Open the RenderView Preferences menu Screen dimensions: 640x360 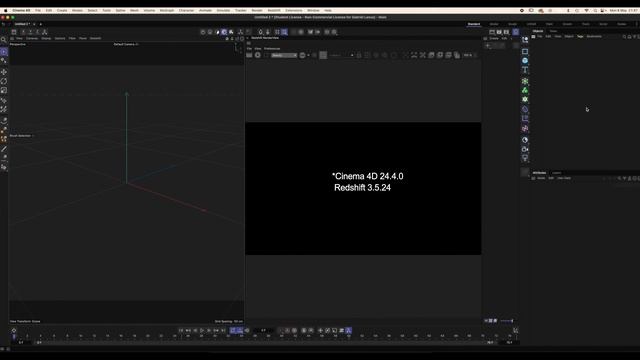coord(272,49)
